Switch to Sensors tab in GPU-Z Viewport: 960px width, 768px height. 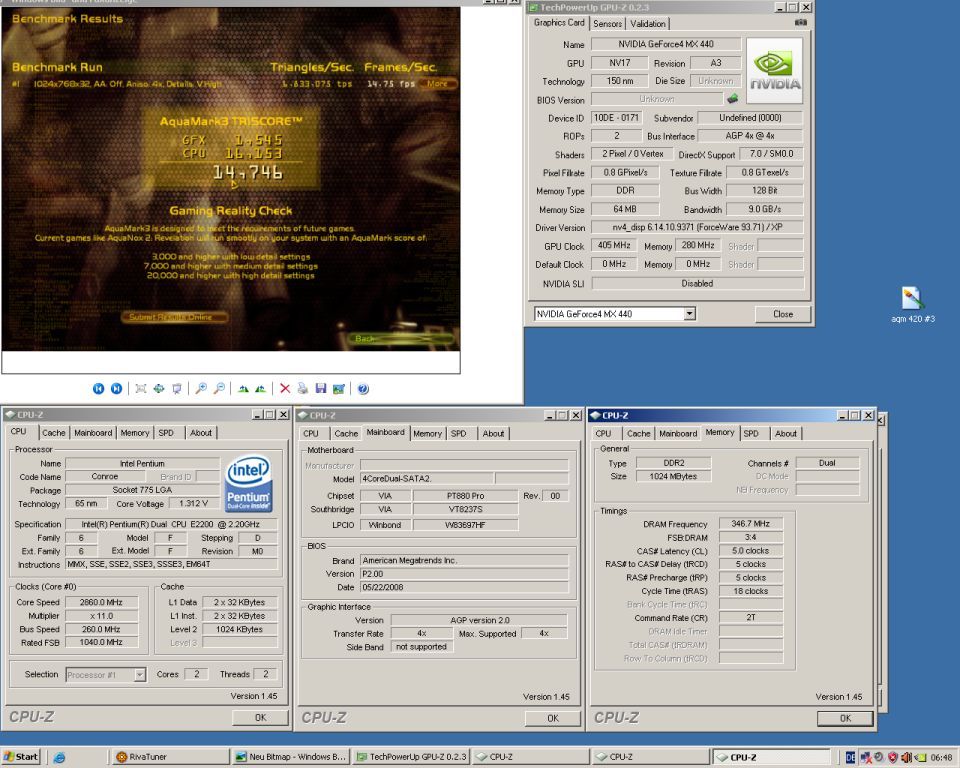click(607, 24)
